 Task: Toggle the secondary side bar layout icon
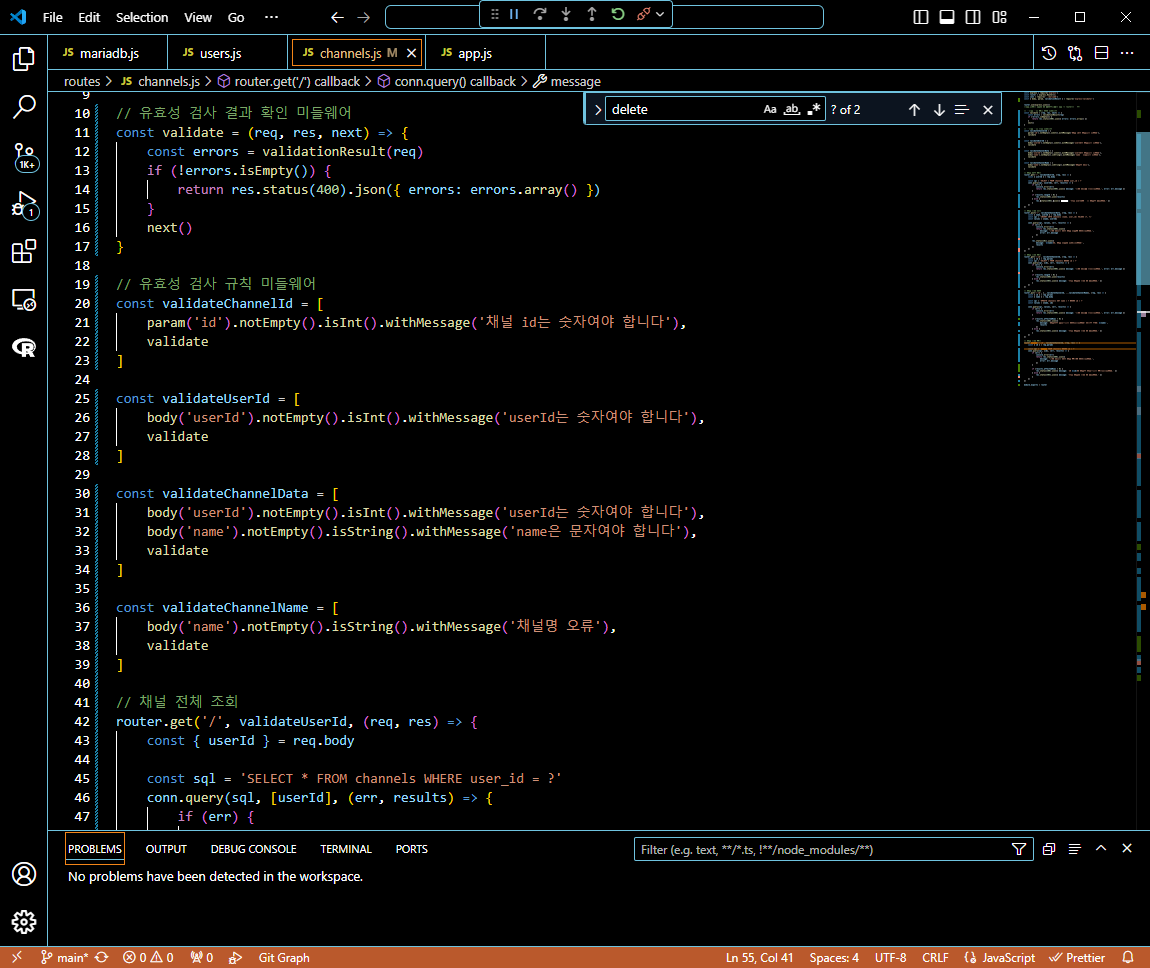973,17
